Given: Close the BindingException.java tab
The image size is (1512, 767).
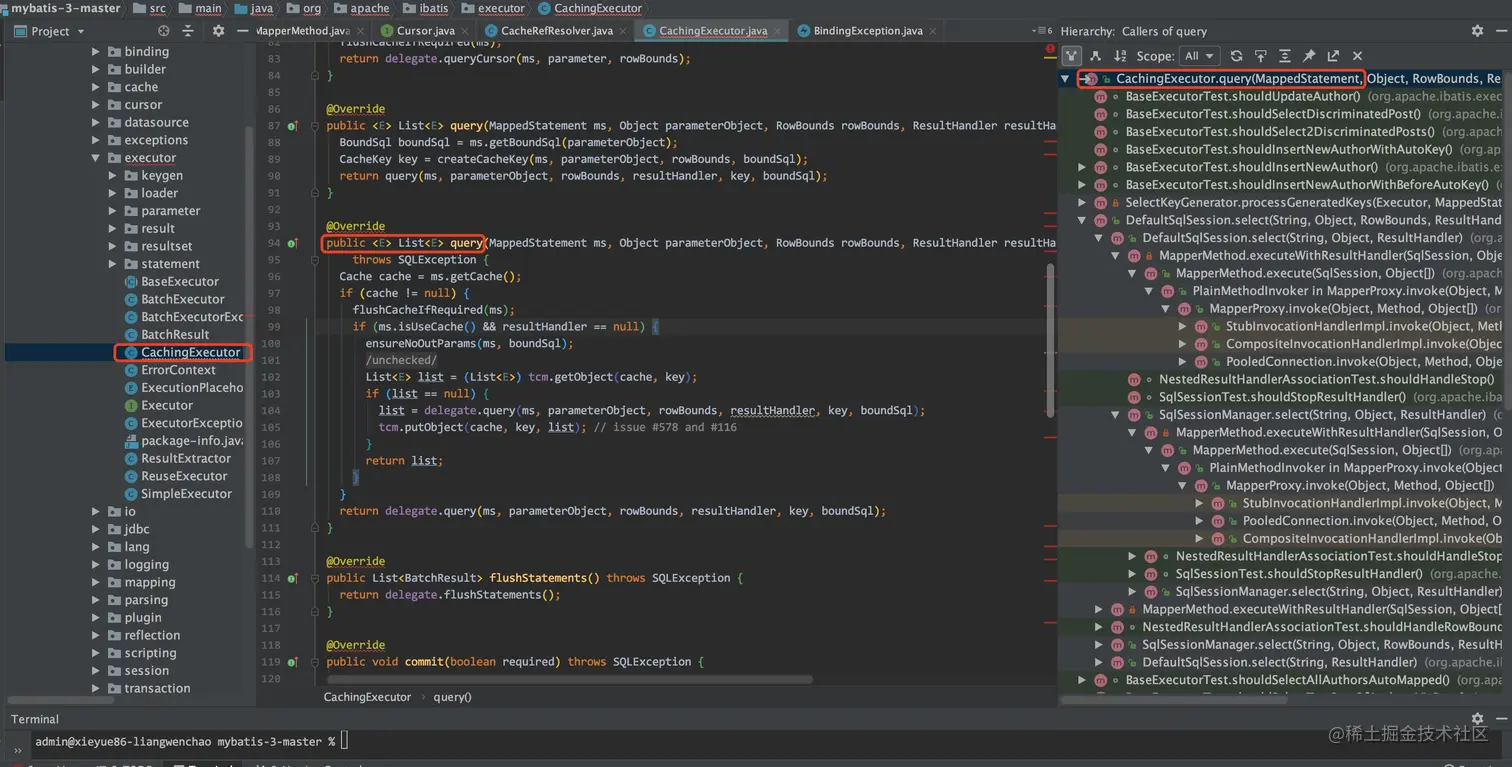Looking at the screenshot, I should 931,31.
